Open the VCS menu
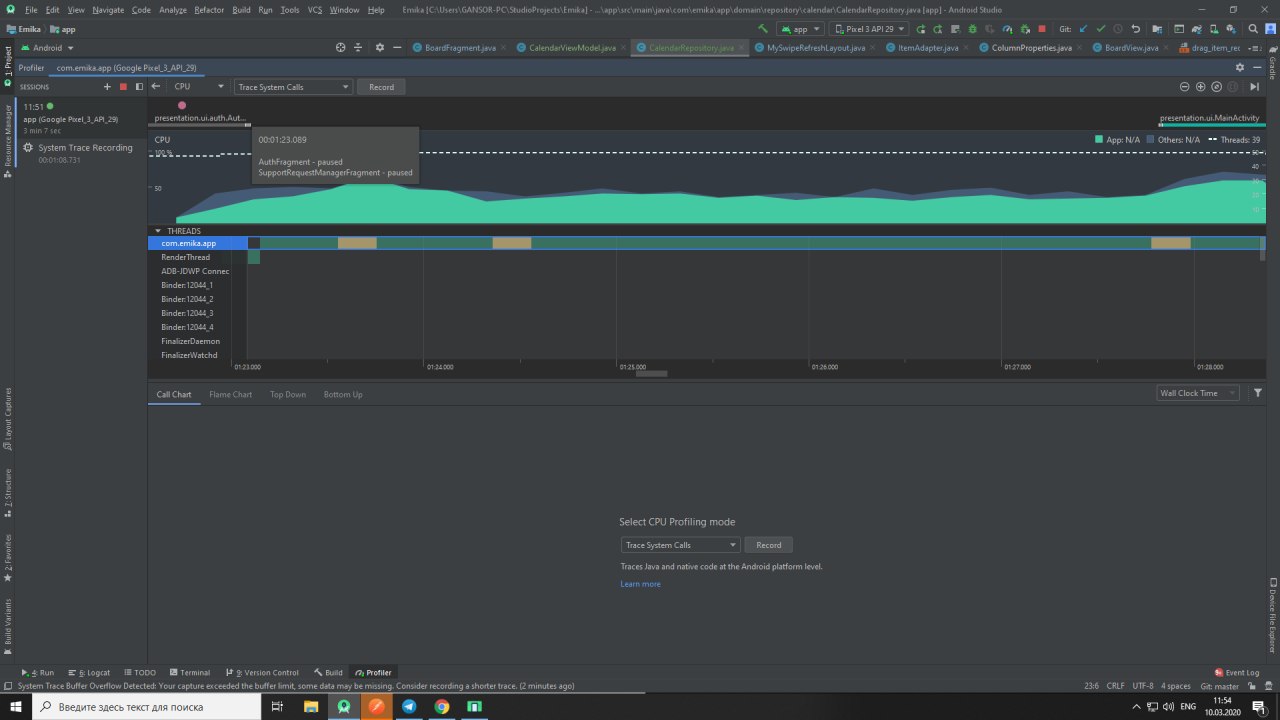This screenshot has width=1280, height=720. [315, 9]
